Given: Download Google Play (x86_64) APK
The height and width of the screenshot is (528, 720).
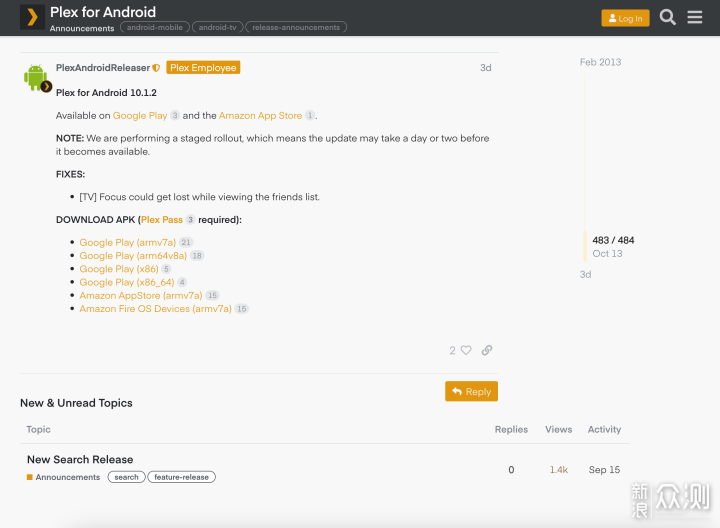Looking at the screenshot, I should click(x=127, y=282).
